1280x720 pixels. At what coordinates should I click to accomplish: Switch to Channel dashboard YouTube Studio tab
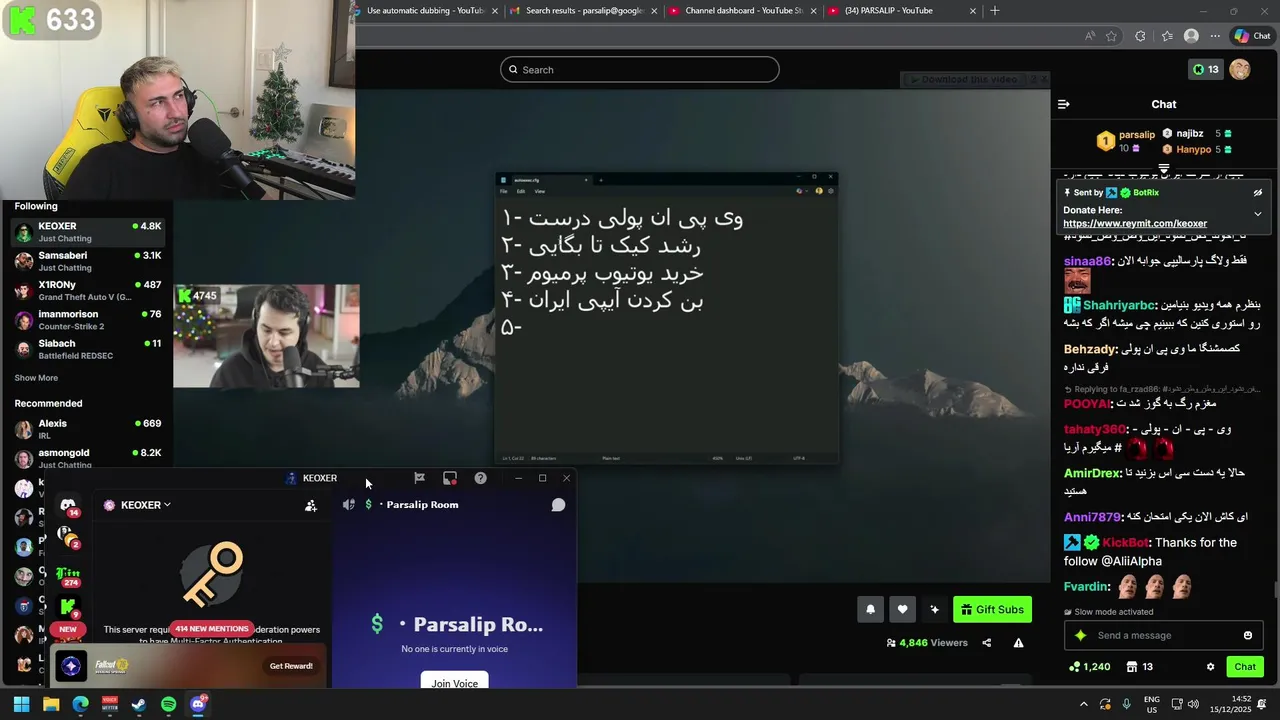[743, 11]
